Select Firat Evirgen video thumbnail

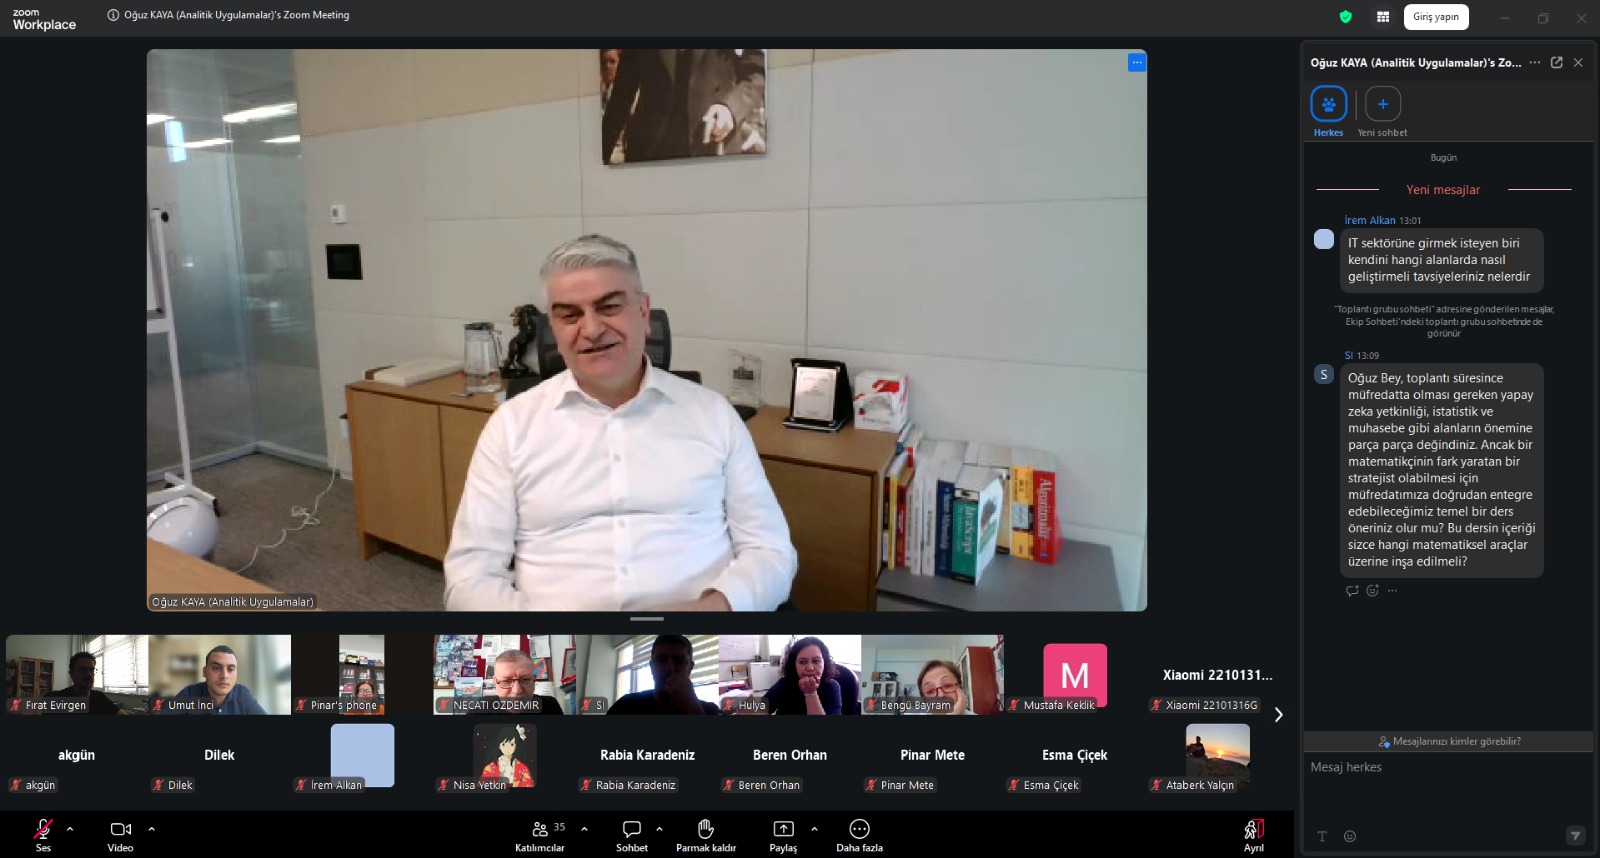tap(78, 675)
